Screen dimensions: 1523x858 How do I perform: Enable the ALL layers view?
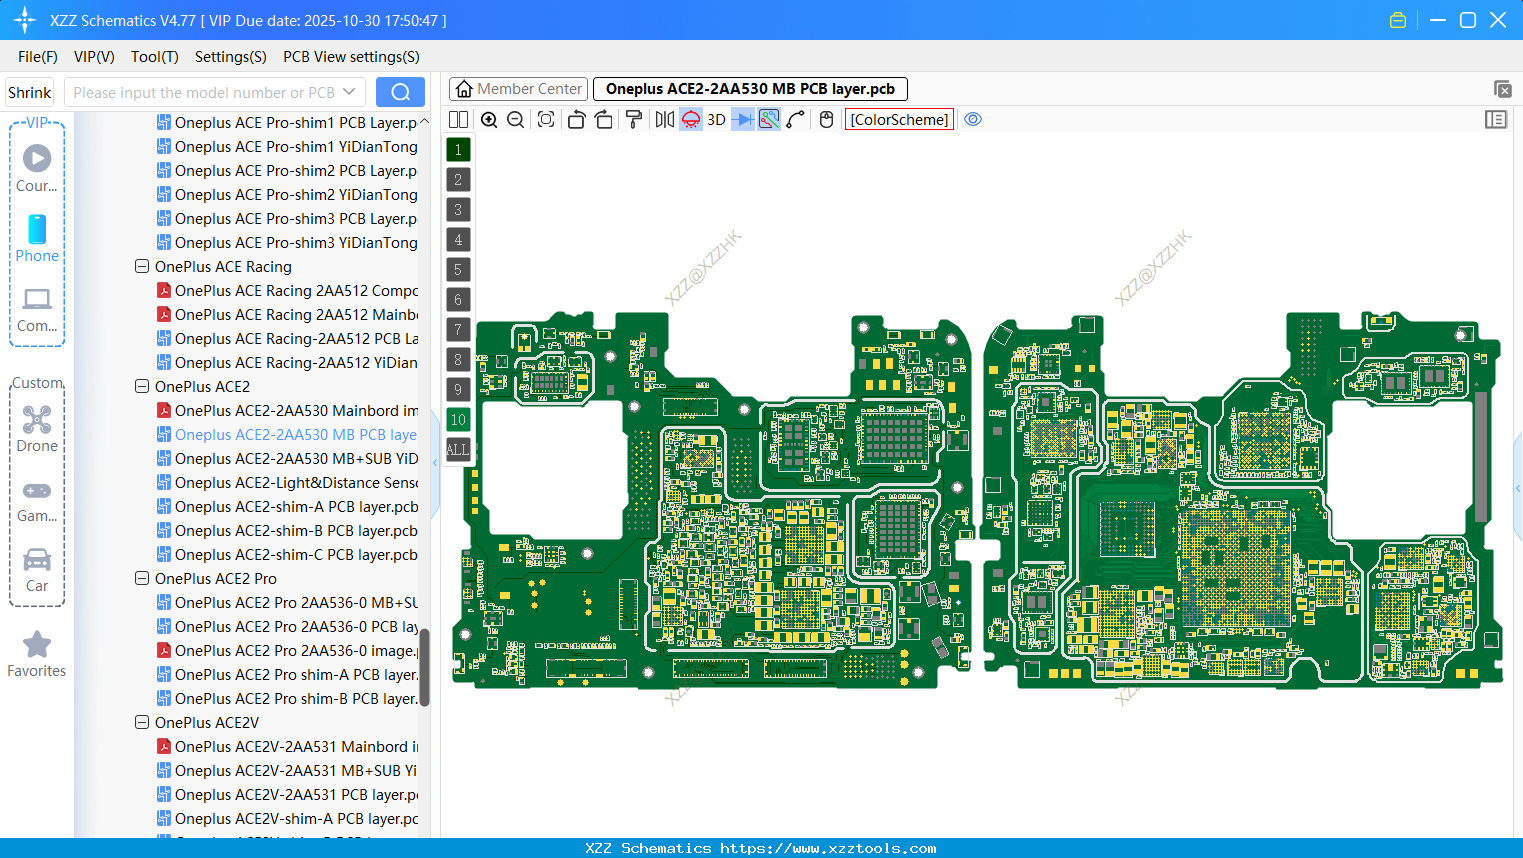tap(457, 449)
